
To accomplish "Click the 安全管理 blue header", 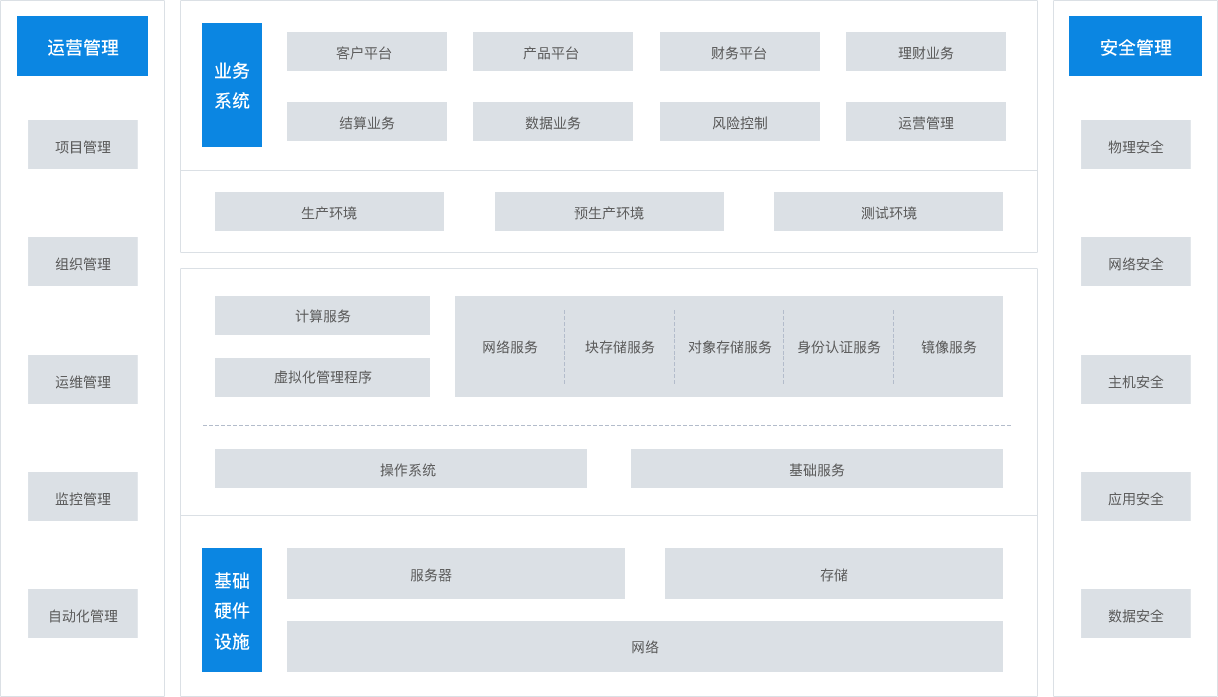I will (1135, 46).
